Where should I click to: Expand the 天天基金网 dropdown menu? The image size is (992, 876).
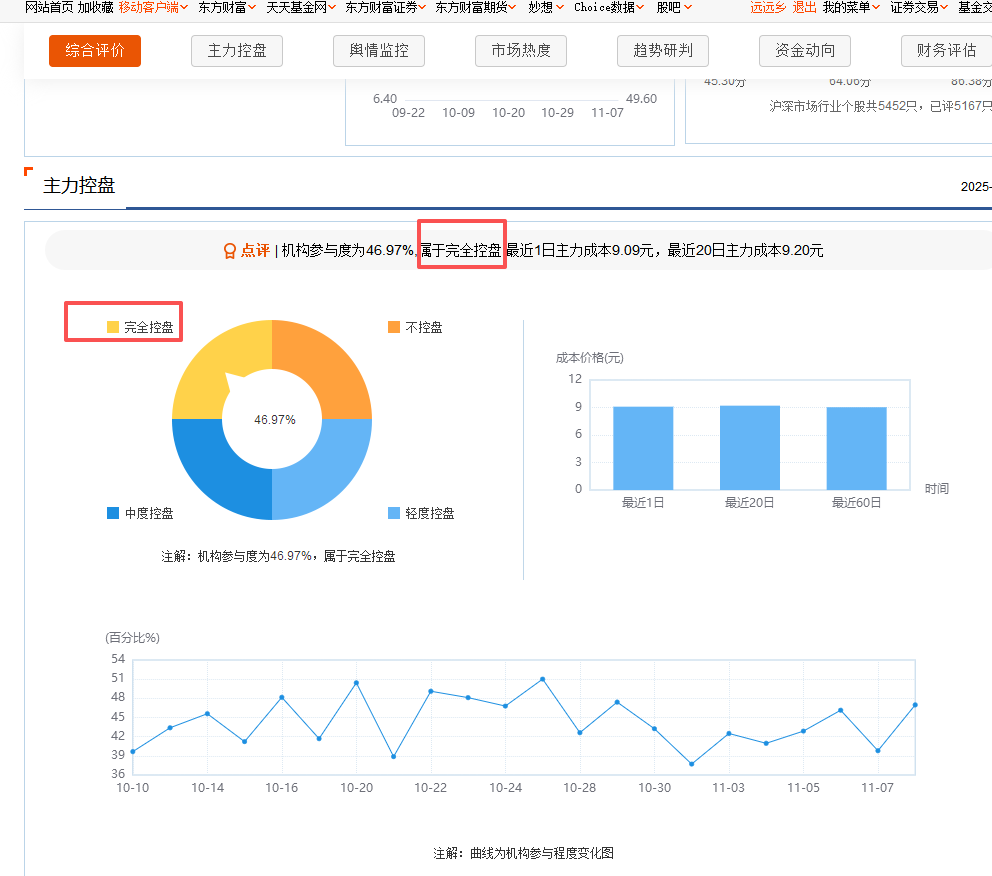pyautogui.click(x=301, y=7)
